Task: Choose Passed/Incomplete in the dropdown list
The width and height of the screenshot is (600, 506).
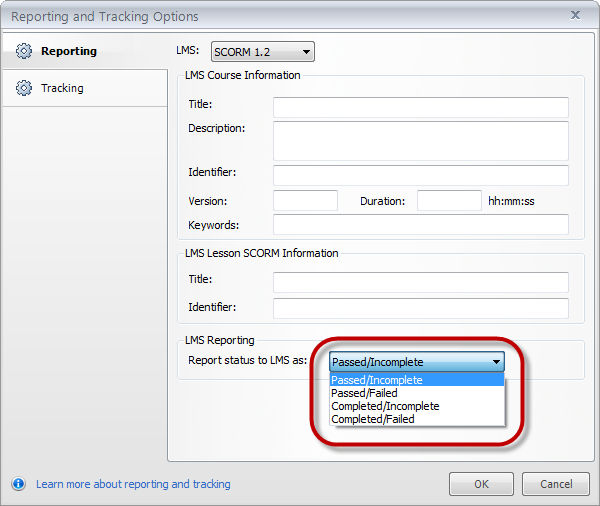Action: 417,380
